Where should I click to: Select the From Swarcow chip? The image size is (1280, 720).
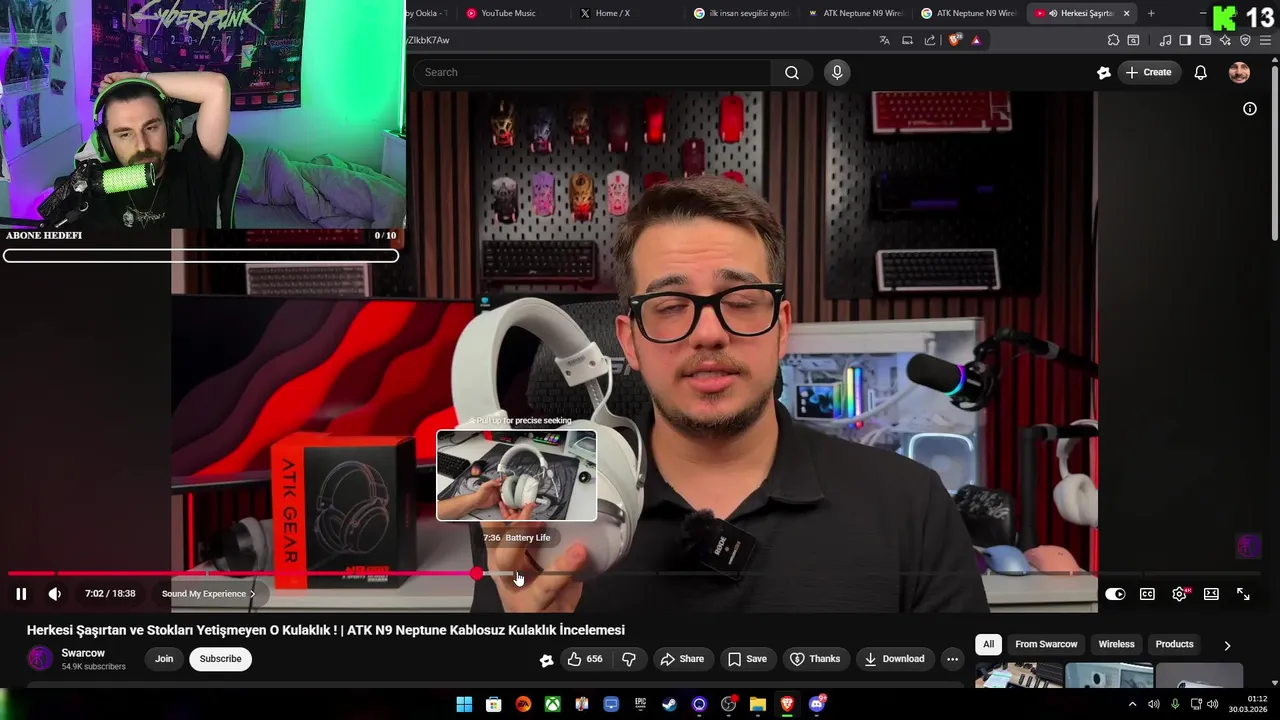click(1046, 644)
